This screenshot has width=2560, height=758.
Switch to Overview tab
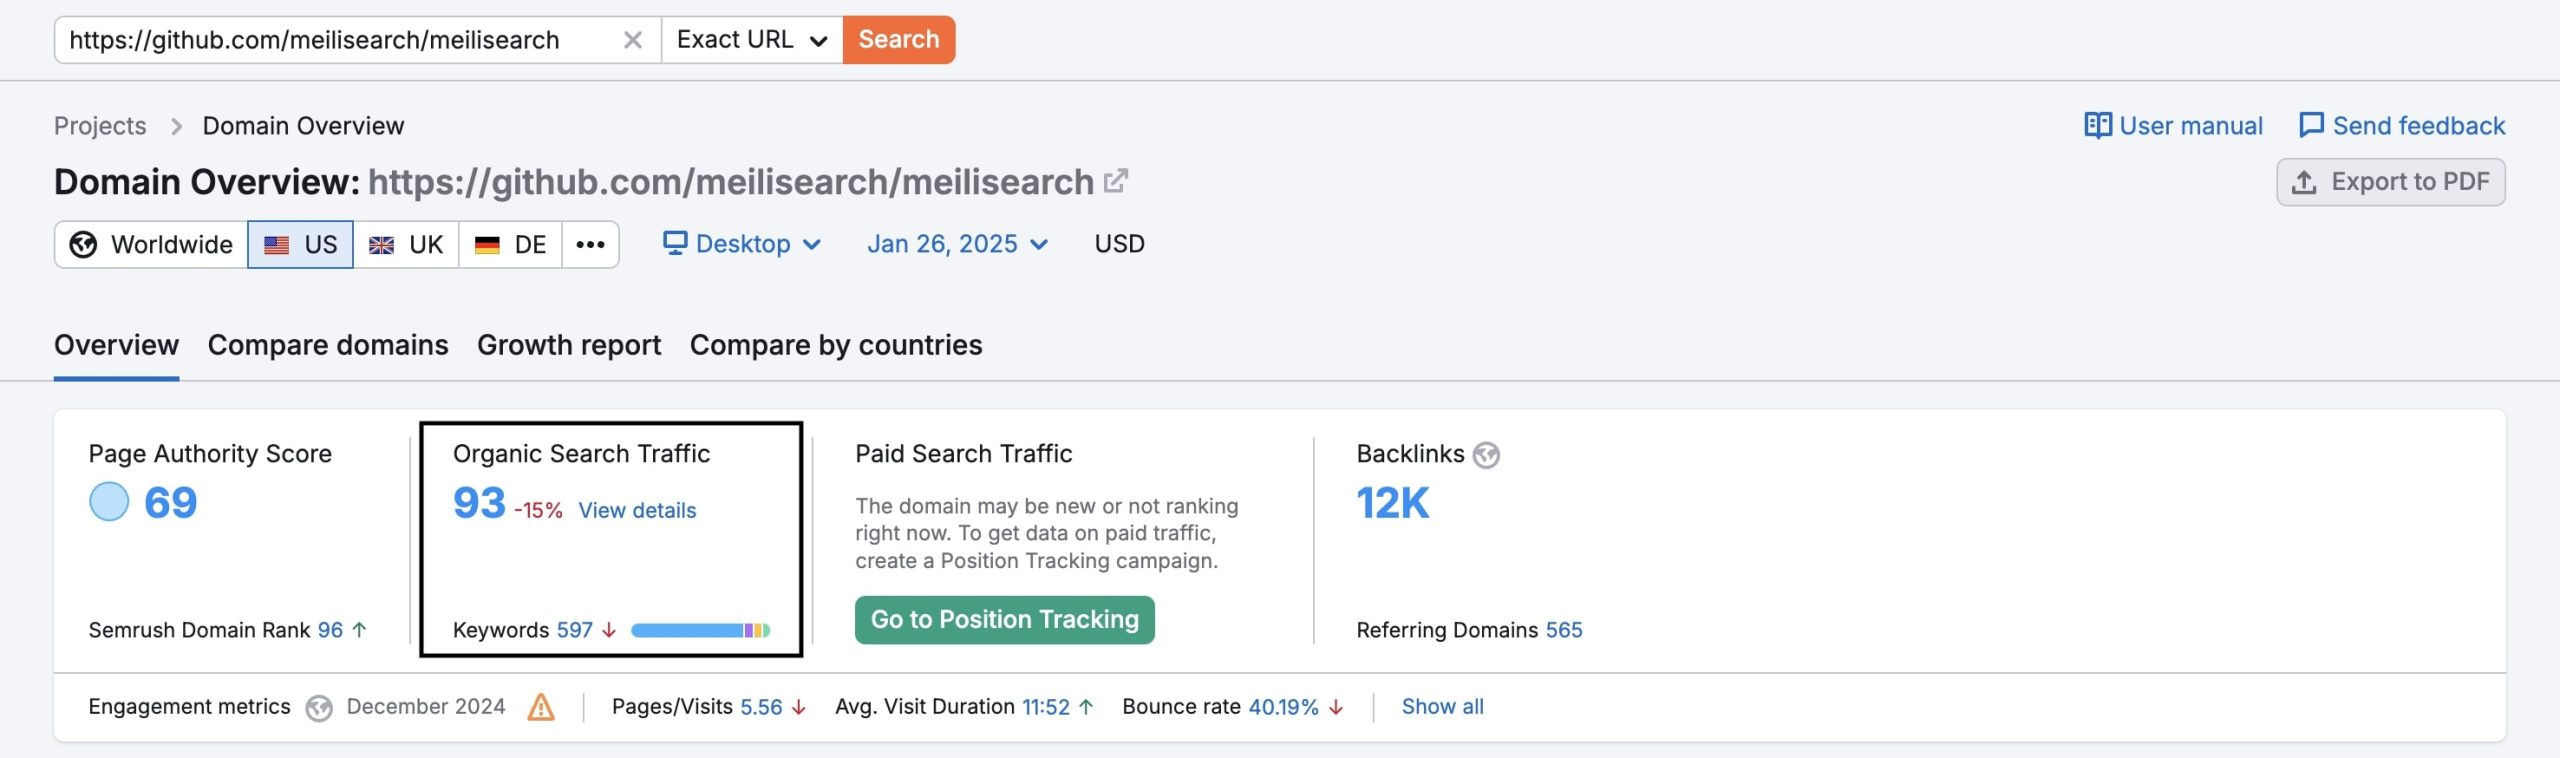coord(116,345)
